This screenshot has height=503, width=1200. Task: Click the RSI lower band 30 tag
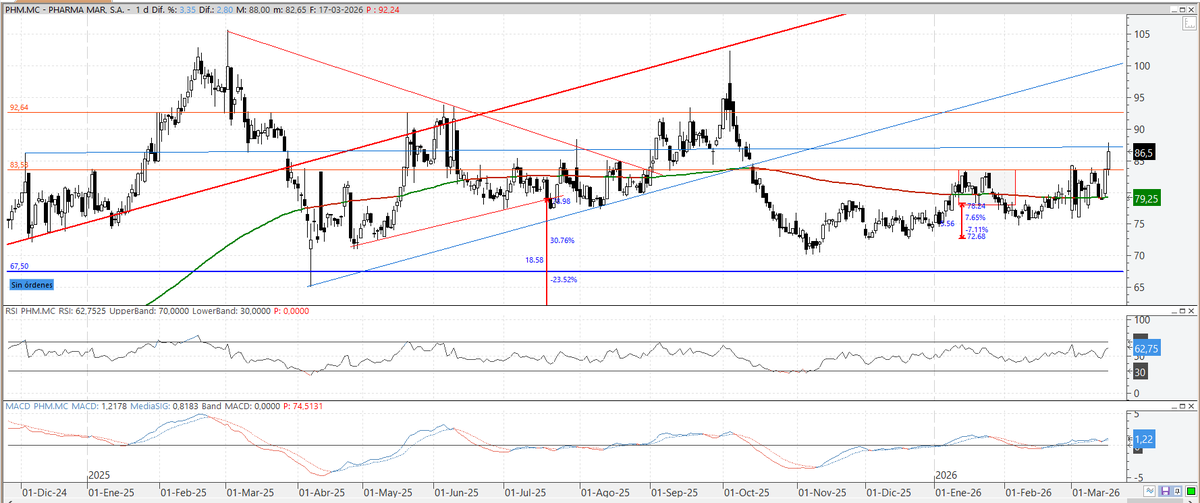1140,370
